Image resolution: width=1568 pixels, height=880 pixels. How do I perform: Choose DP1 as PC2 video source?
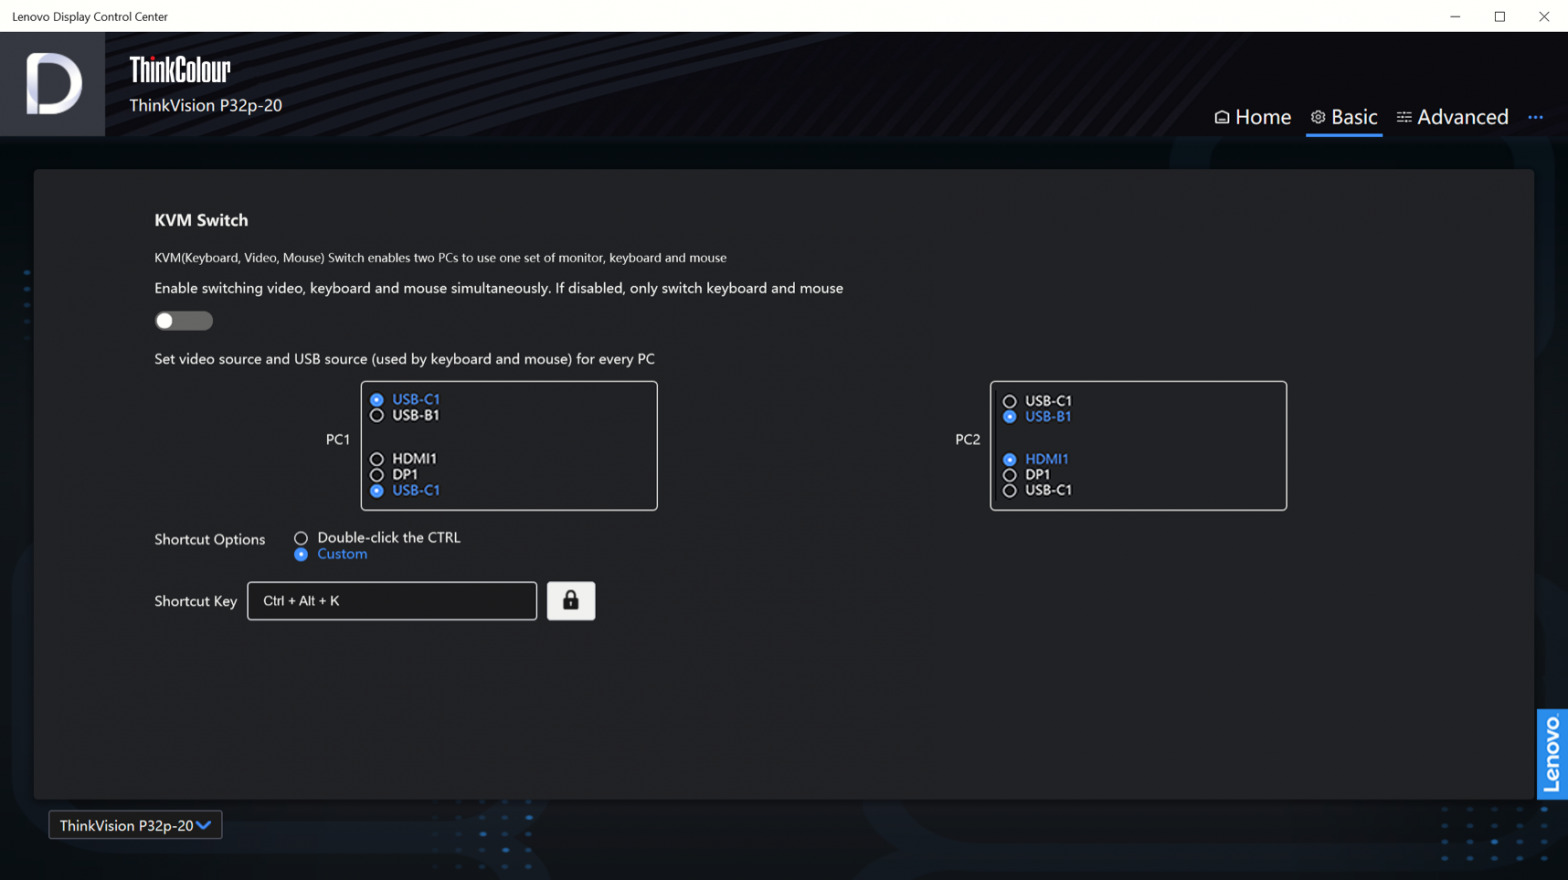[x=1027, y=475]
